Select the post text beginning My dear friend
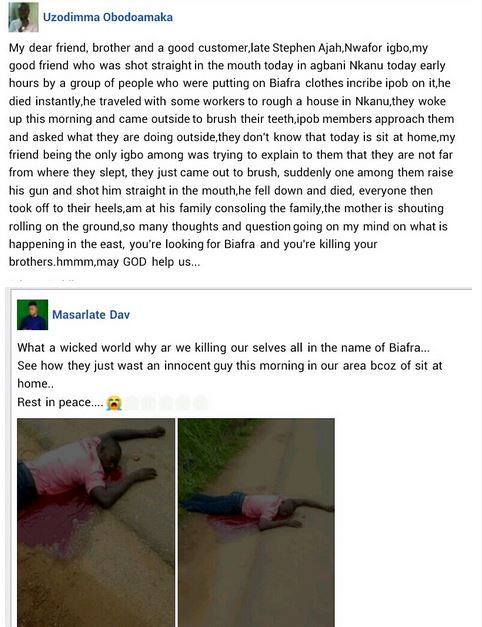This screenshot has width=482, height=627. [x=232, y=154]
